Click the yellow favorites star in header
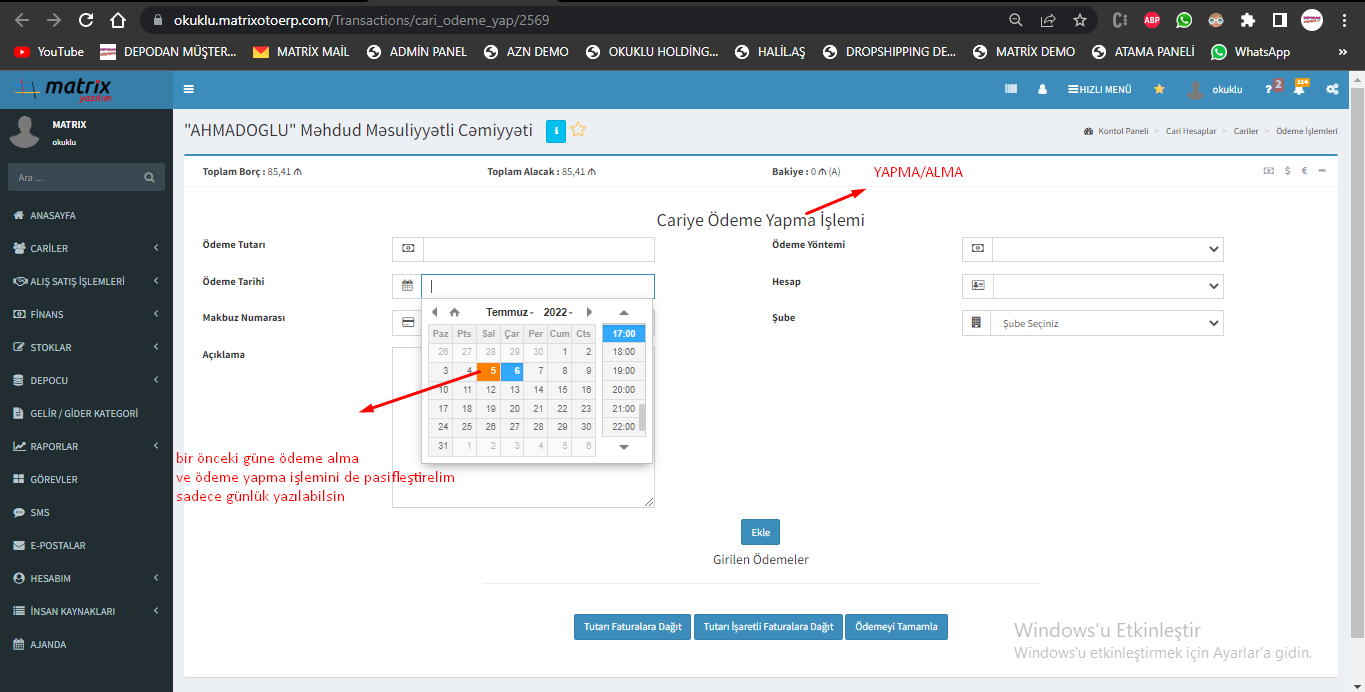This screenshot has width=1365, height=692. [x=1159, y=89]
